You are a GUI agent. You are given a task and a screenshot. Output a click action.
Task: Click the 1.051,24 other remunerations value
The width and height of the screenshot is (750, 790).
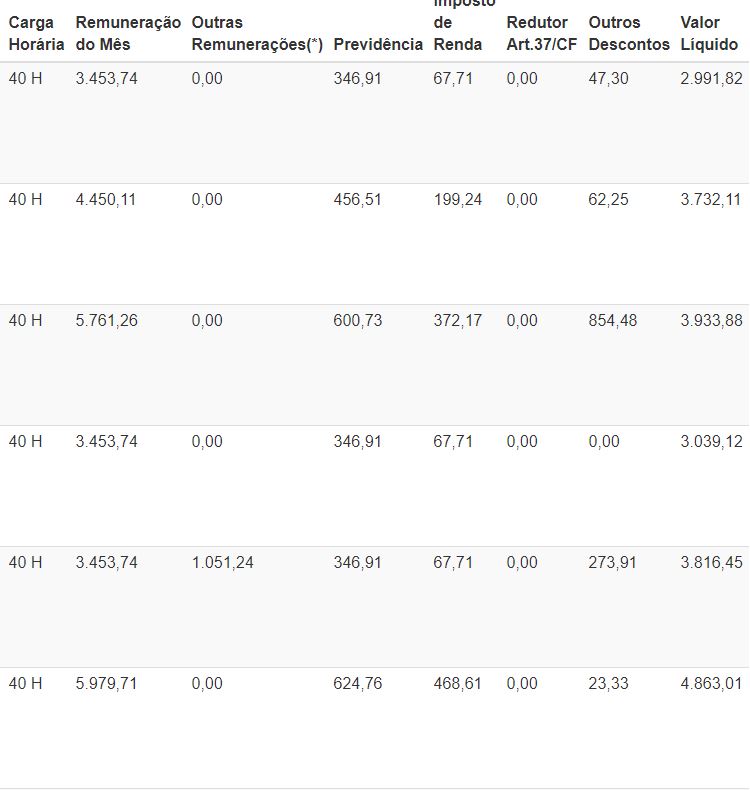(x=222, y=563)
